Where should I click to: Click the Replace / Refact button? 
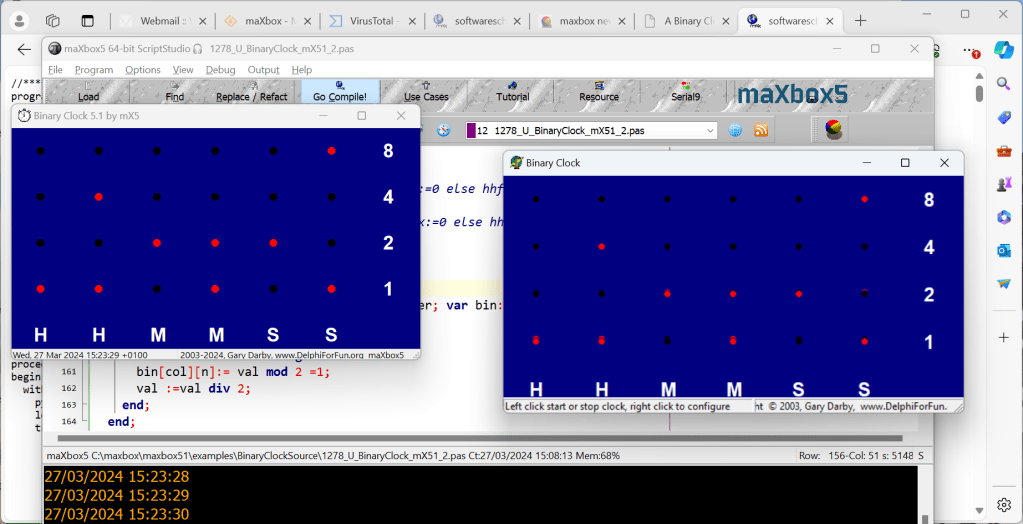251,92
